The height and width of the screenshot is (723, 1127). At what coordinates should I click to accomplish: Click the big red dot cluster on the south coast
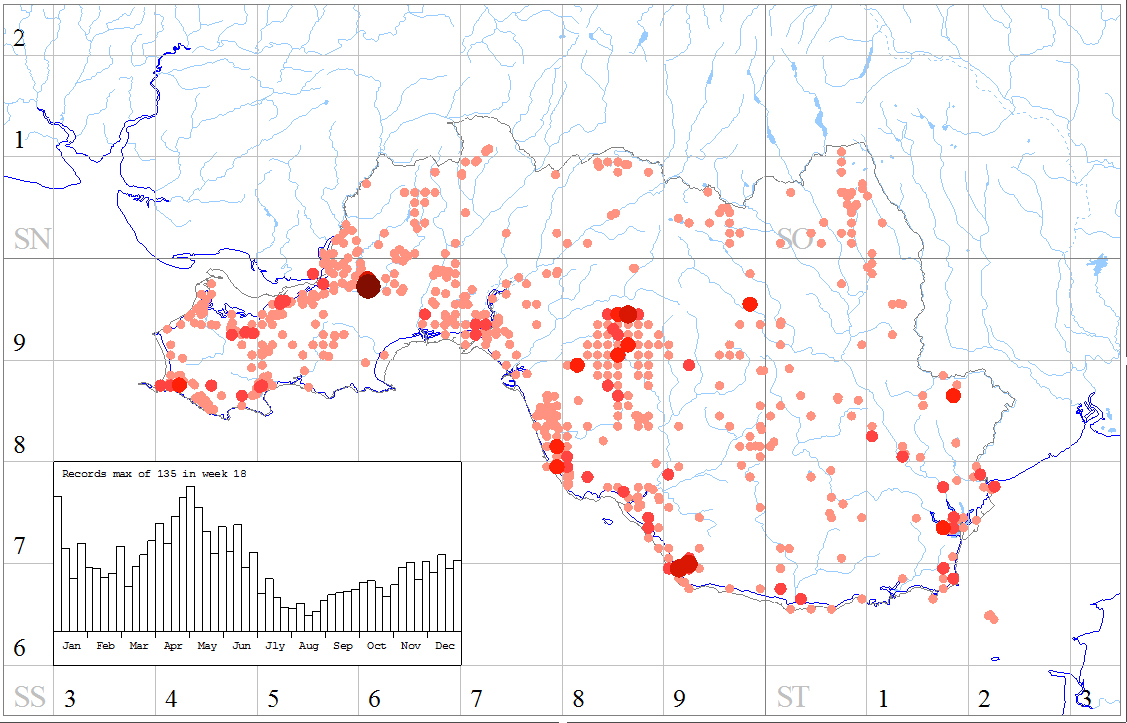685,565
